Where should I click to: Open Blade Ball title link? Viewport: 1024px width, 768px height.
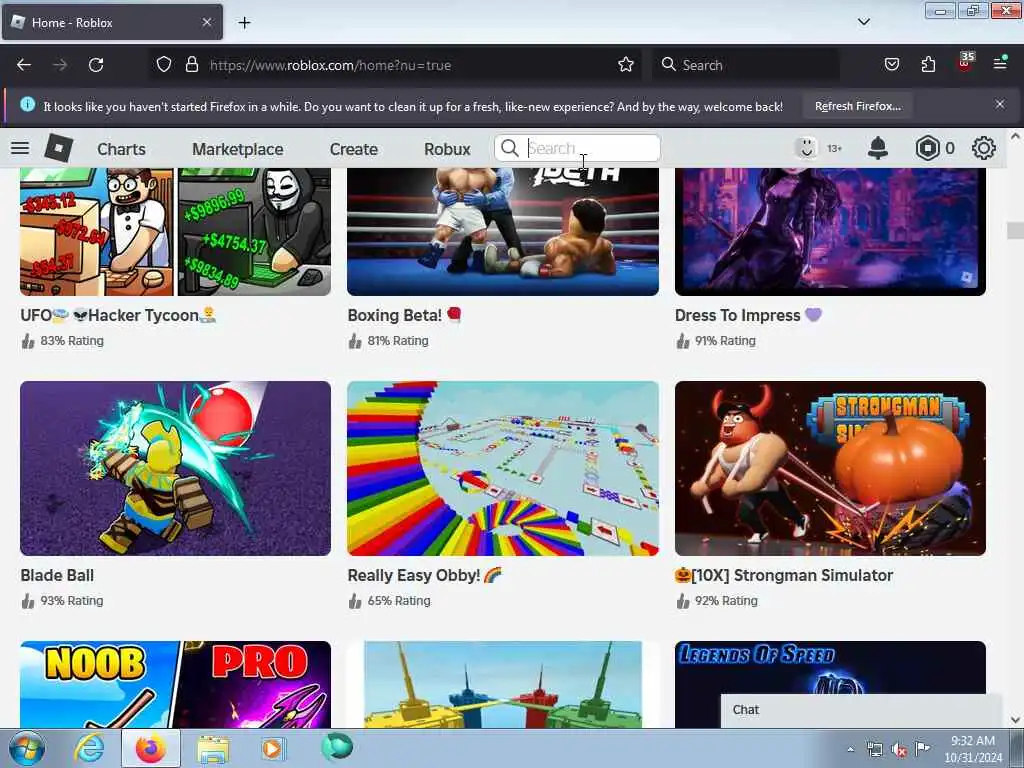tap(57, 575)
